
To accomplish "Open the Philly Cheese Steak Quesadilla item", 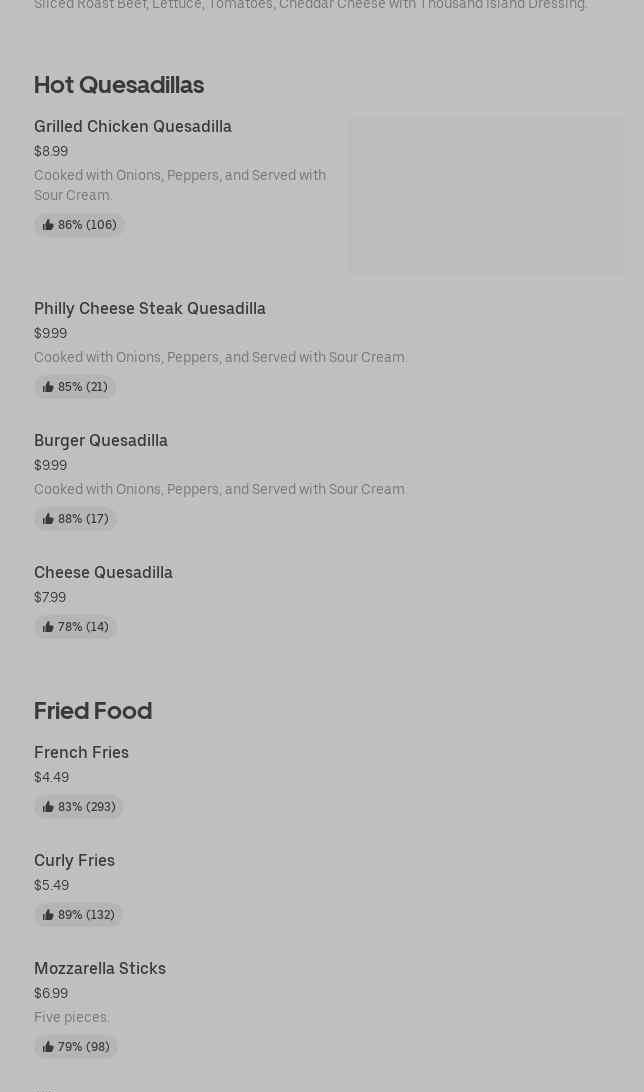I will pos(150,309).
